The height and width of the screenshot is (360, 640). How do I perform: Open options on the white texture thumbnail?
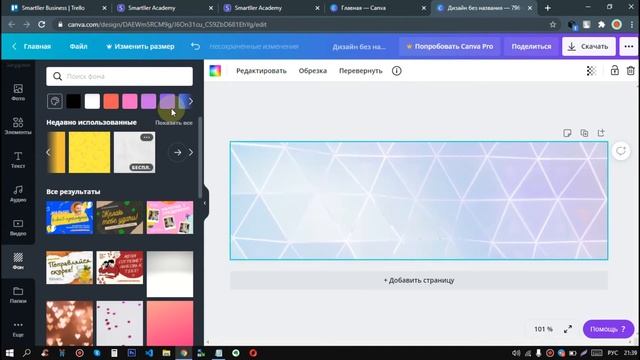pos(147,137)
